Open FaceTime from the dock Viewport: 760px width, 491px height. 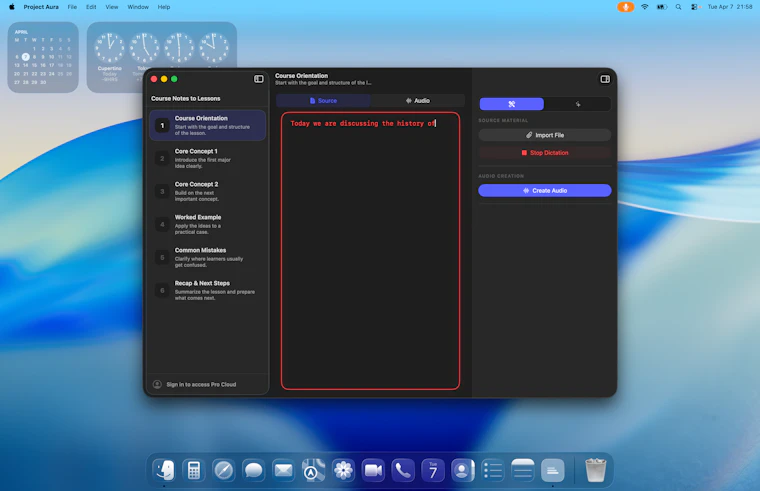(x=373, y=470)
